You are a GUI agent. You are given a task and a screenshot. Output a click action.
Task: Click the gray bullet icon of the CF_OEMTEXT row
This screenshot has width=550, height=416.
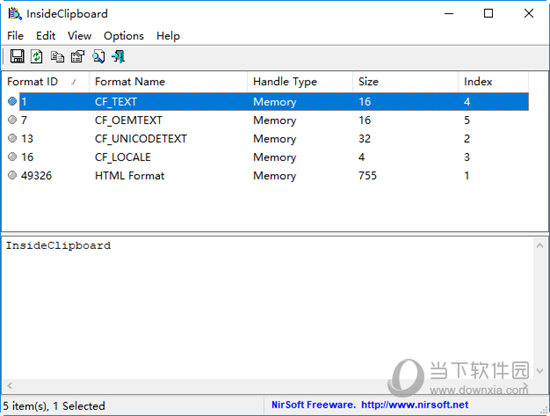point(12,120)
